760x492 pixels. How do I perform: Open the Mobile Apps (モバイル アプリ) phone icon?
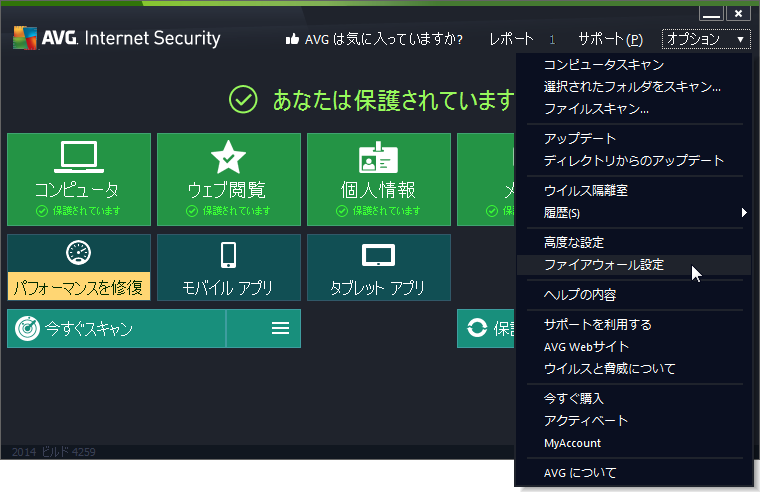(x=228, y=255)
